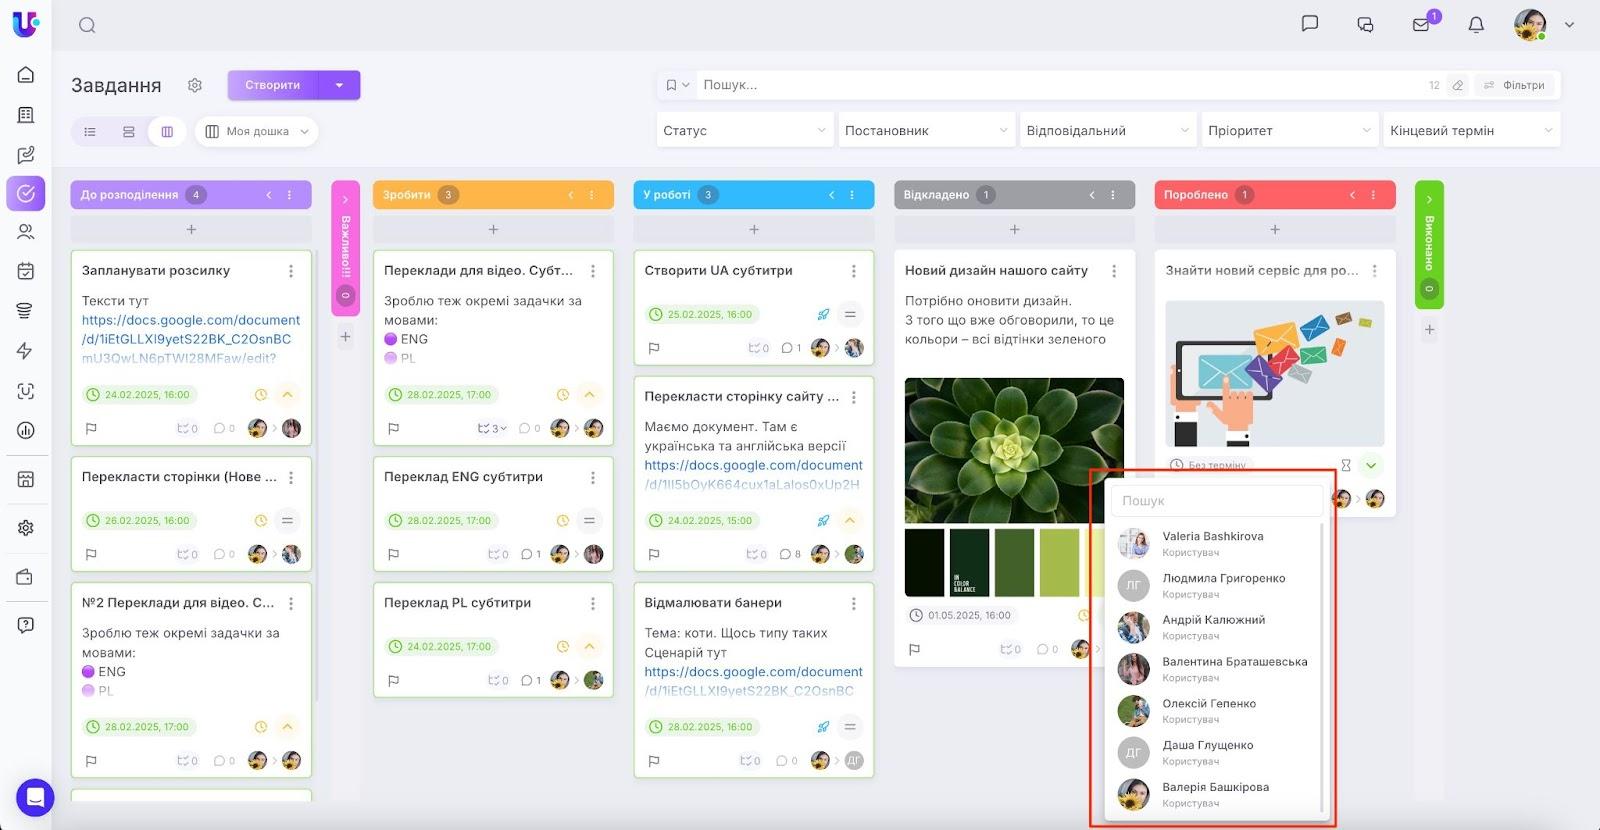Screen dimensions: 1600x830
Task: Open the notifications bell
Action: click(x=1476, y=25)
